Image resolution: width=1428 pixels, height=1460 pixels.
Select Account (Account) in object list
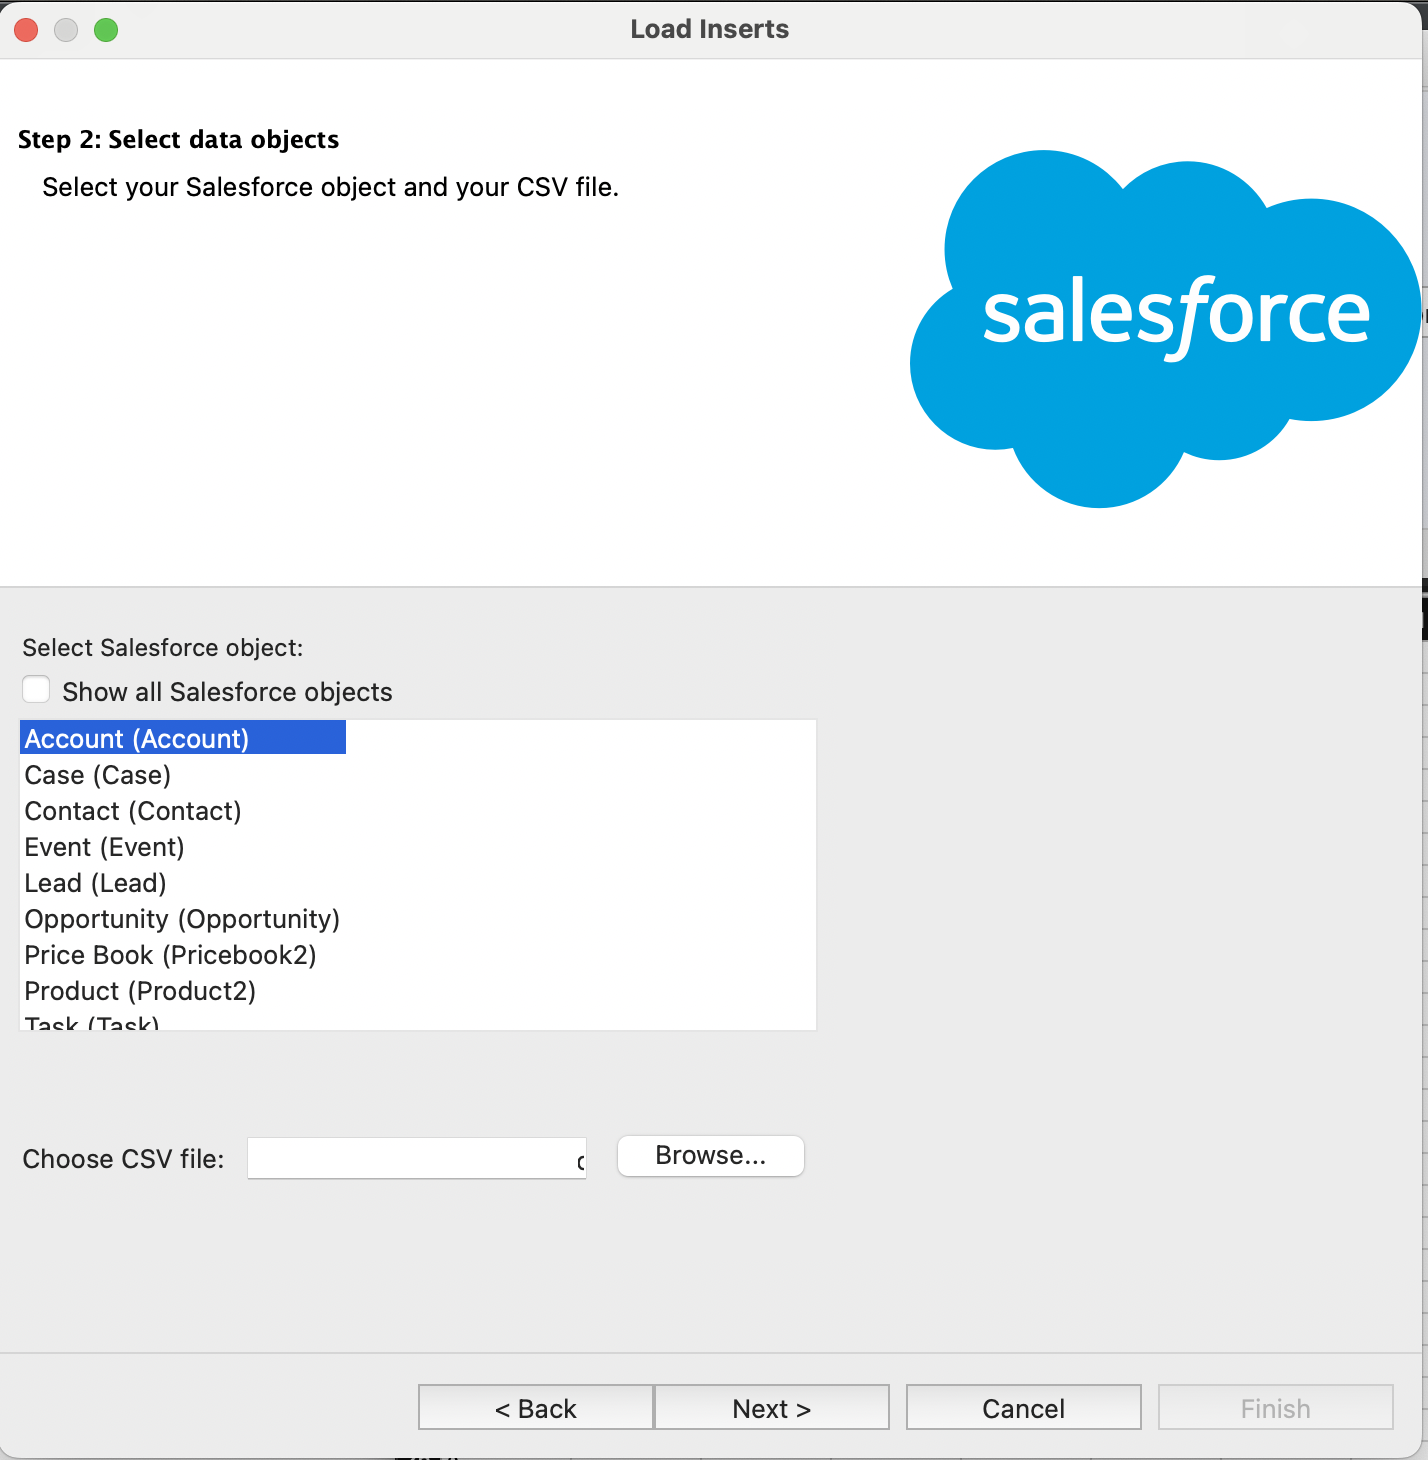click(x=183, y=738)
